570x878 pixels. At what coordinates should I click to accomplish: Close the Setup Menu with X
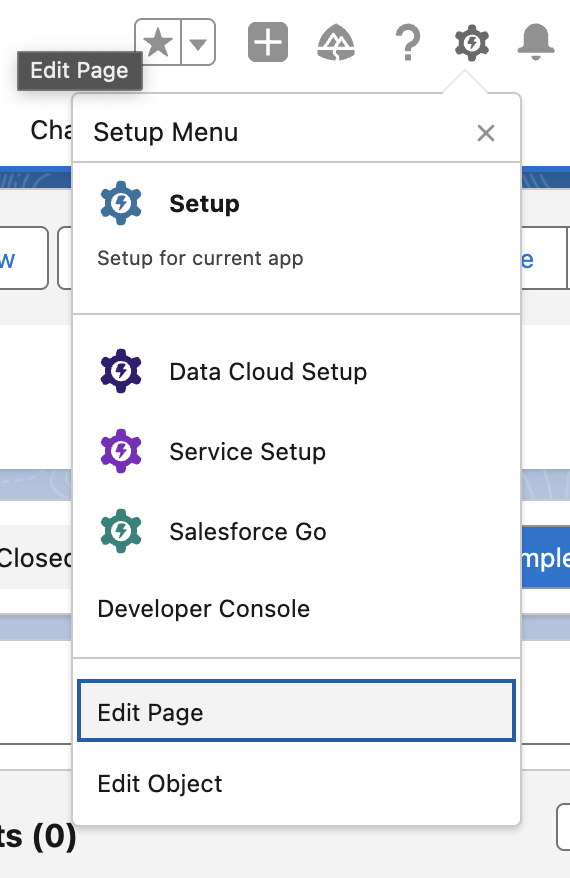(x=485, y=133)
